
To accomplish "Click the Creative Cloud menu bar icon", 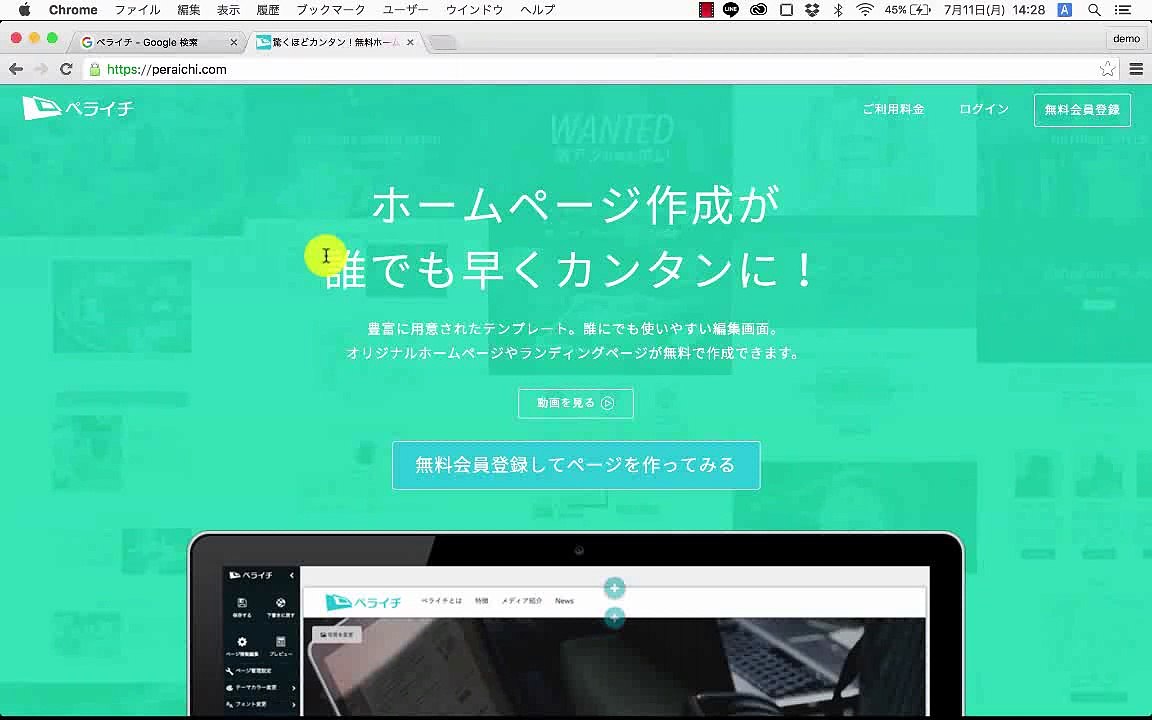I will 758,10.
